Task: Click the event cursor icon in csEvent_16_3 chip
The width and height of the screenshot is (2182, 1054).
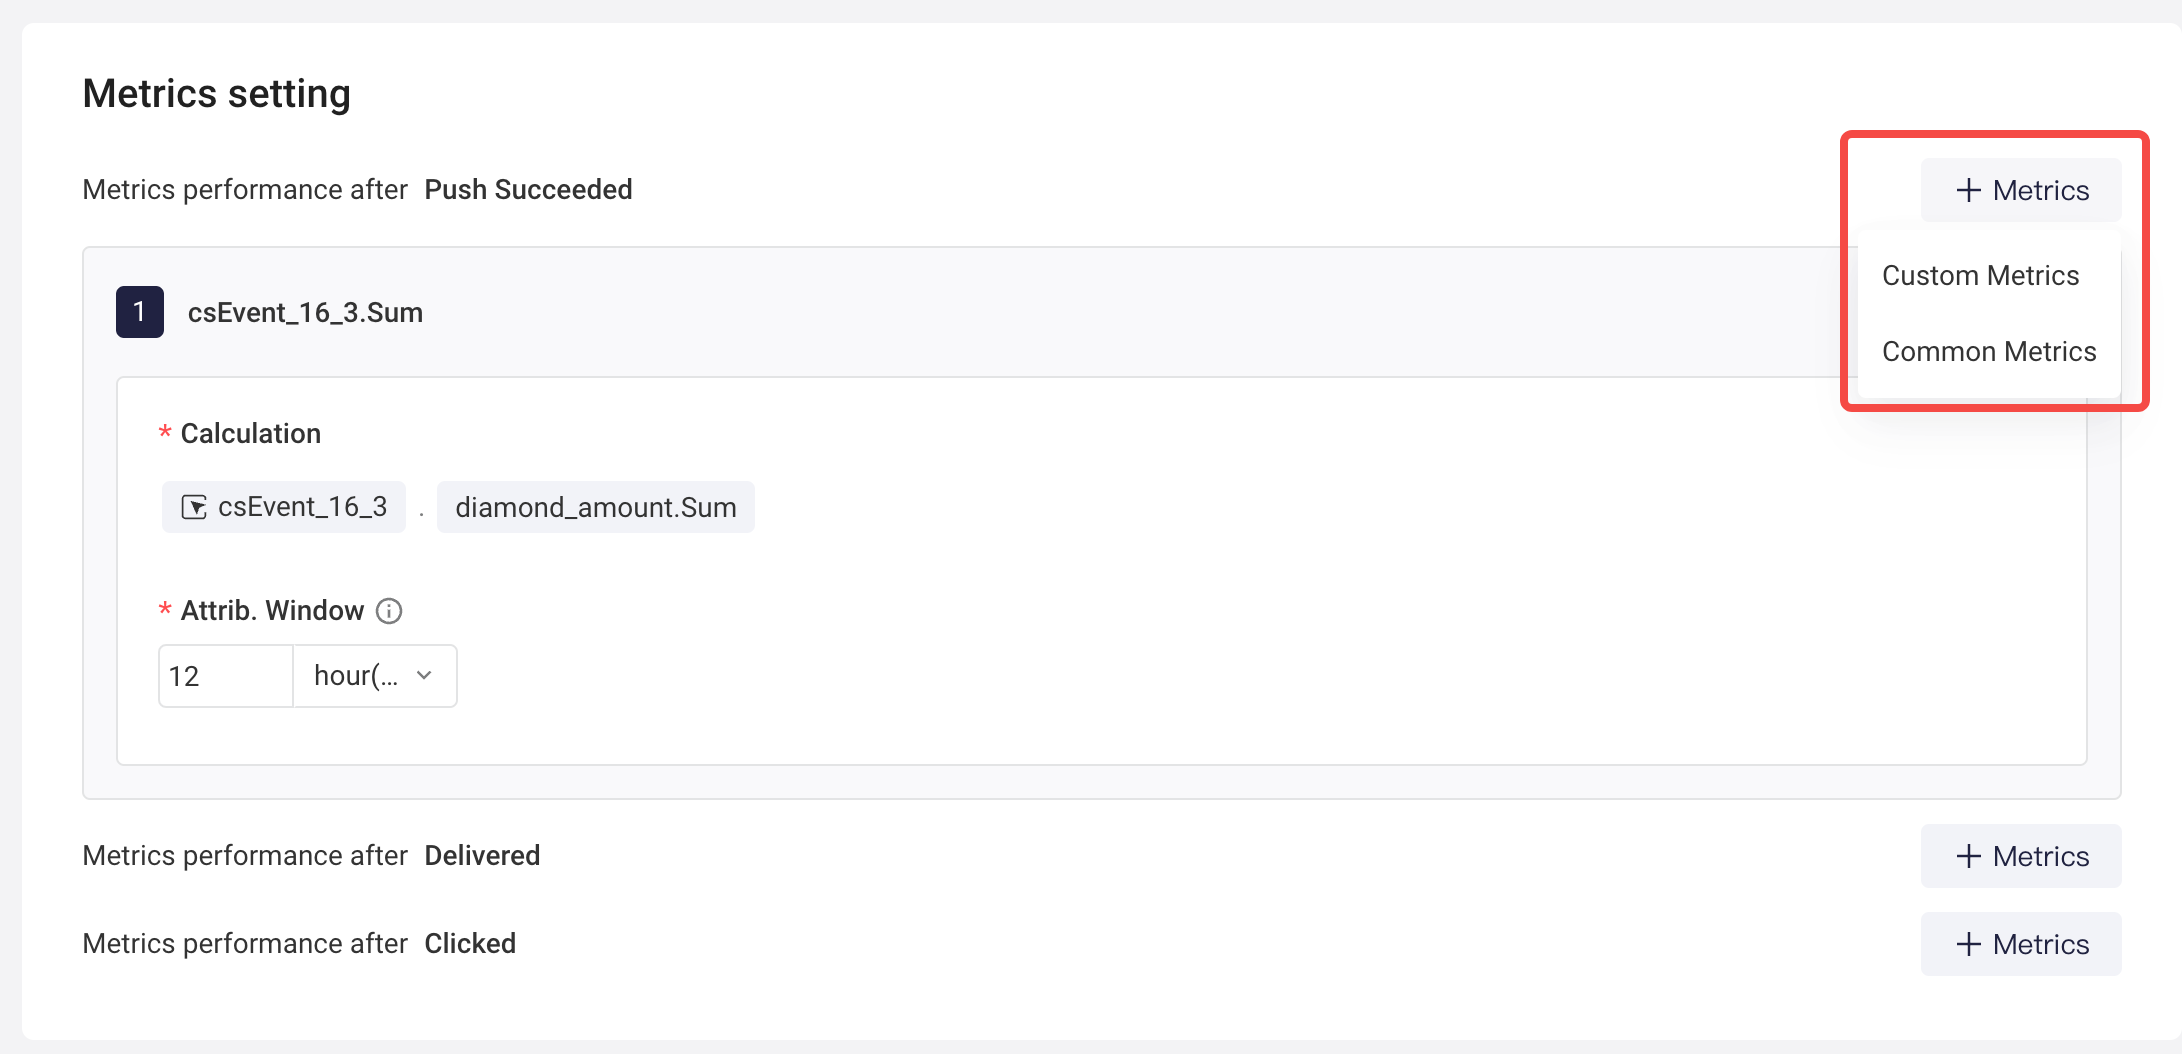Action: click(x=194, y=507)
